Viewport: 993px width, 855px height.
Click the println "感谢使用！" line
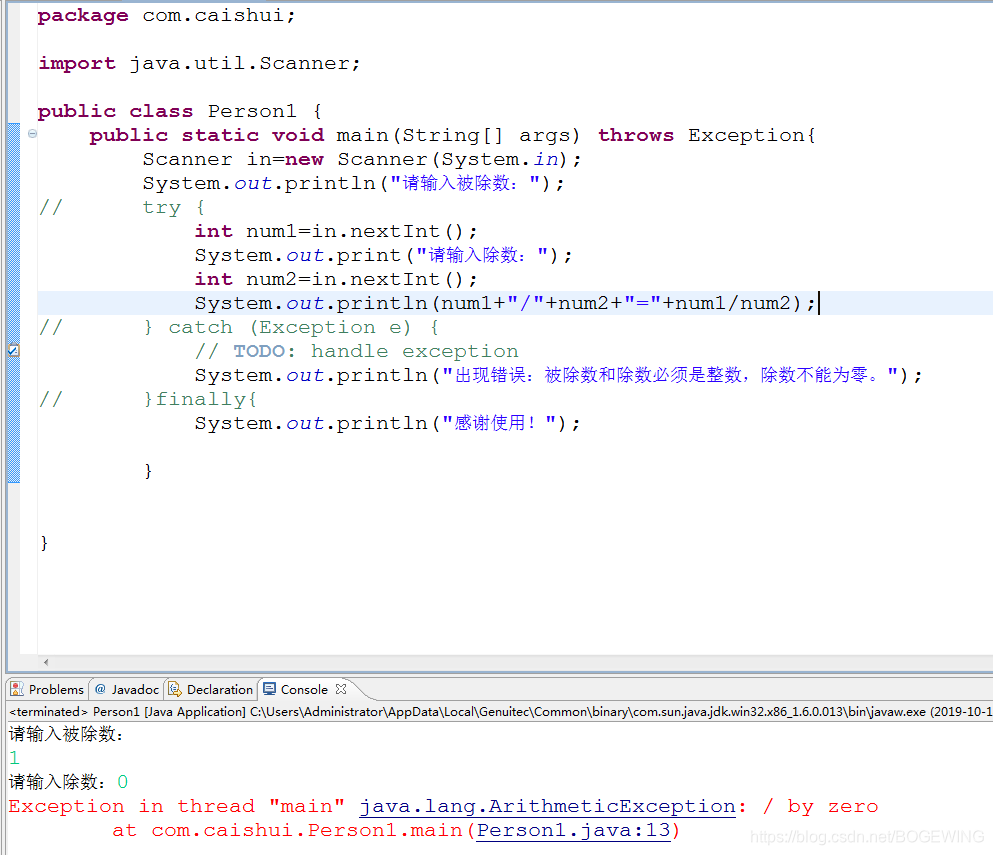[388, 423]
